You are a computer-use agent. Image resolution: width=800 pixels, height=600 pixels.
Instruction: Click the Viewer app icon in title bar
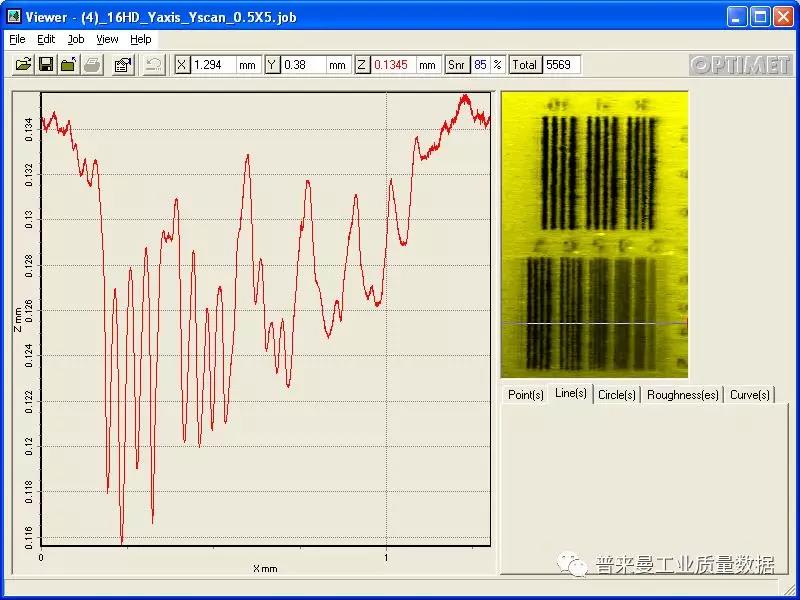coord(14,16)
